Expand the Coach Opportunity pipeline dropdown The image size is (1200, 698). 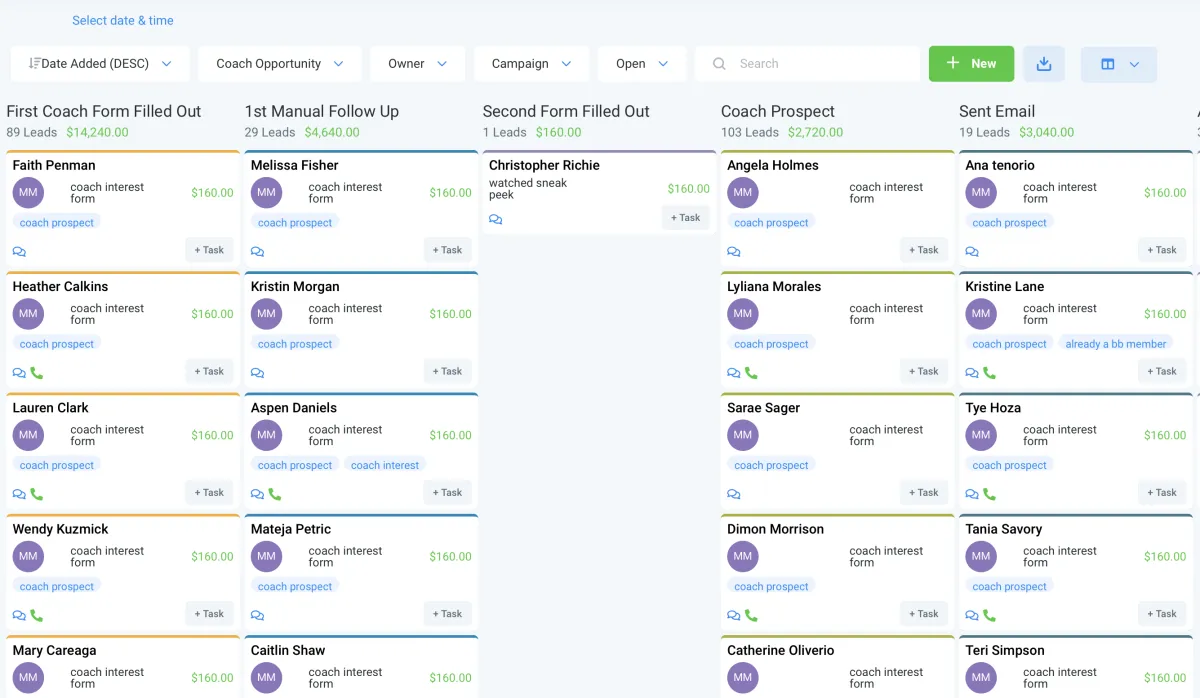[x=280, y=64]
